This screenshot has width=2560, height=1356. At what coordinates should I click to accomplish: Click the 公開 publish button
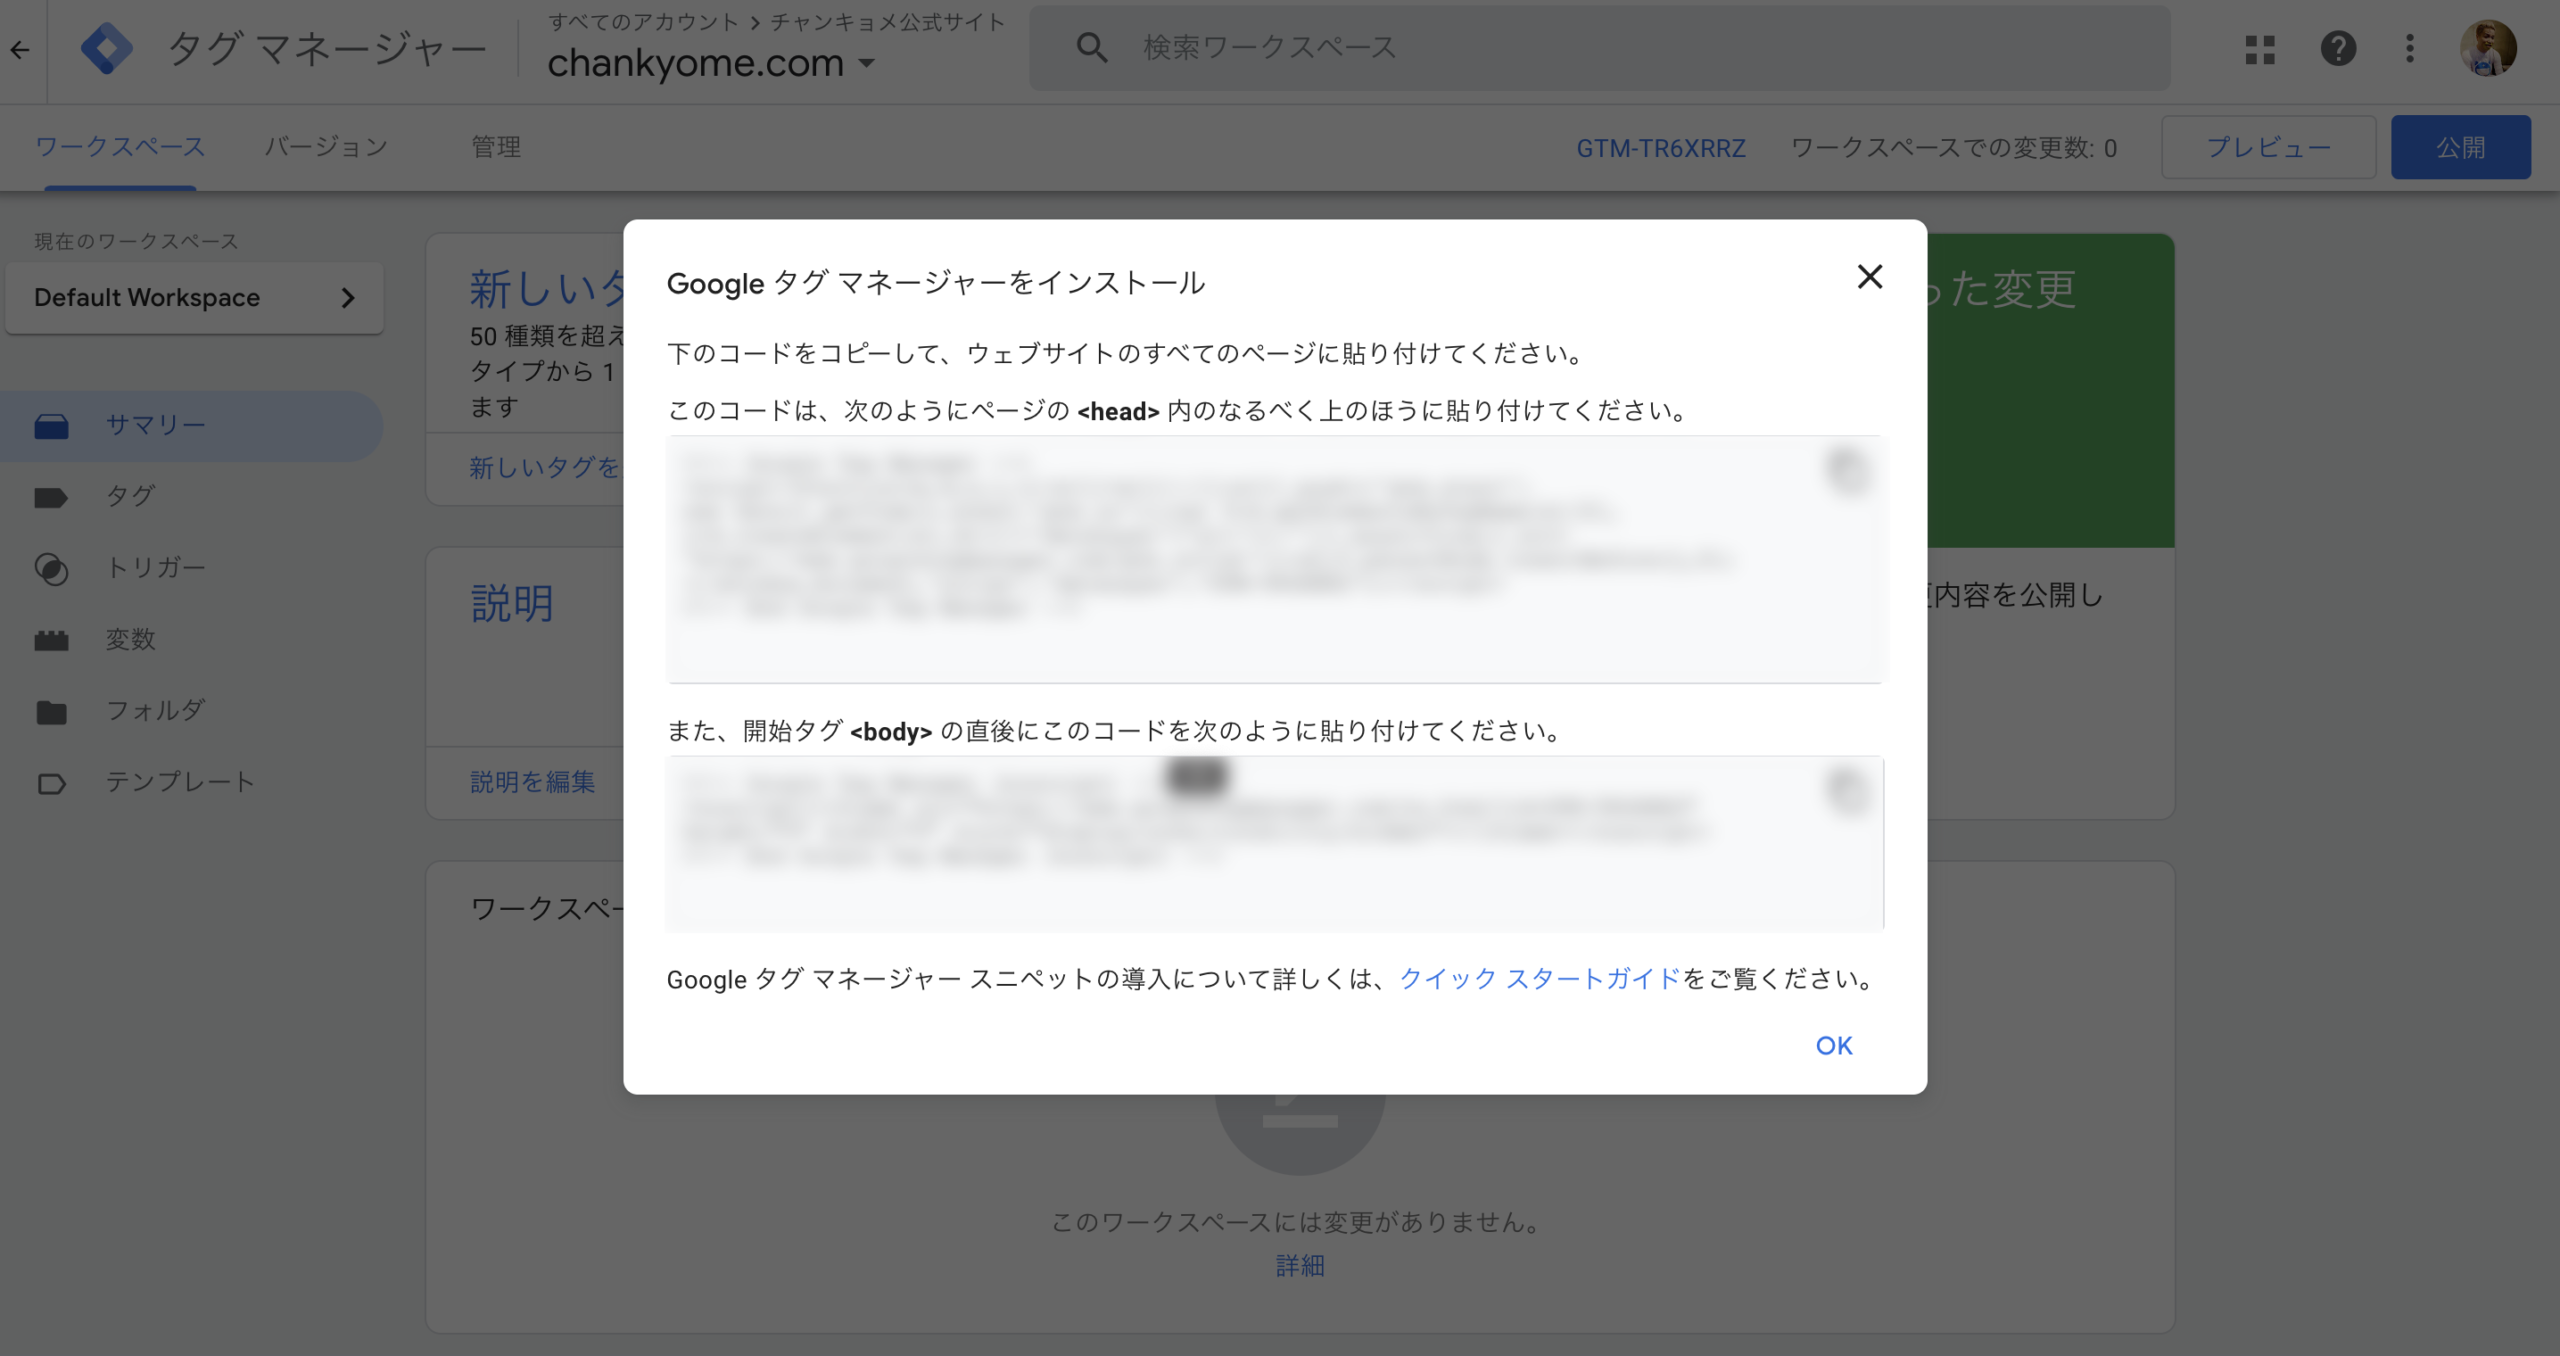pyautogui.click(x=2460, y=147)
